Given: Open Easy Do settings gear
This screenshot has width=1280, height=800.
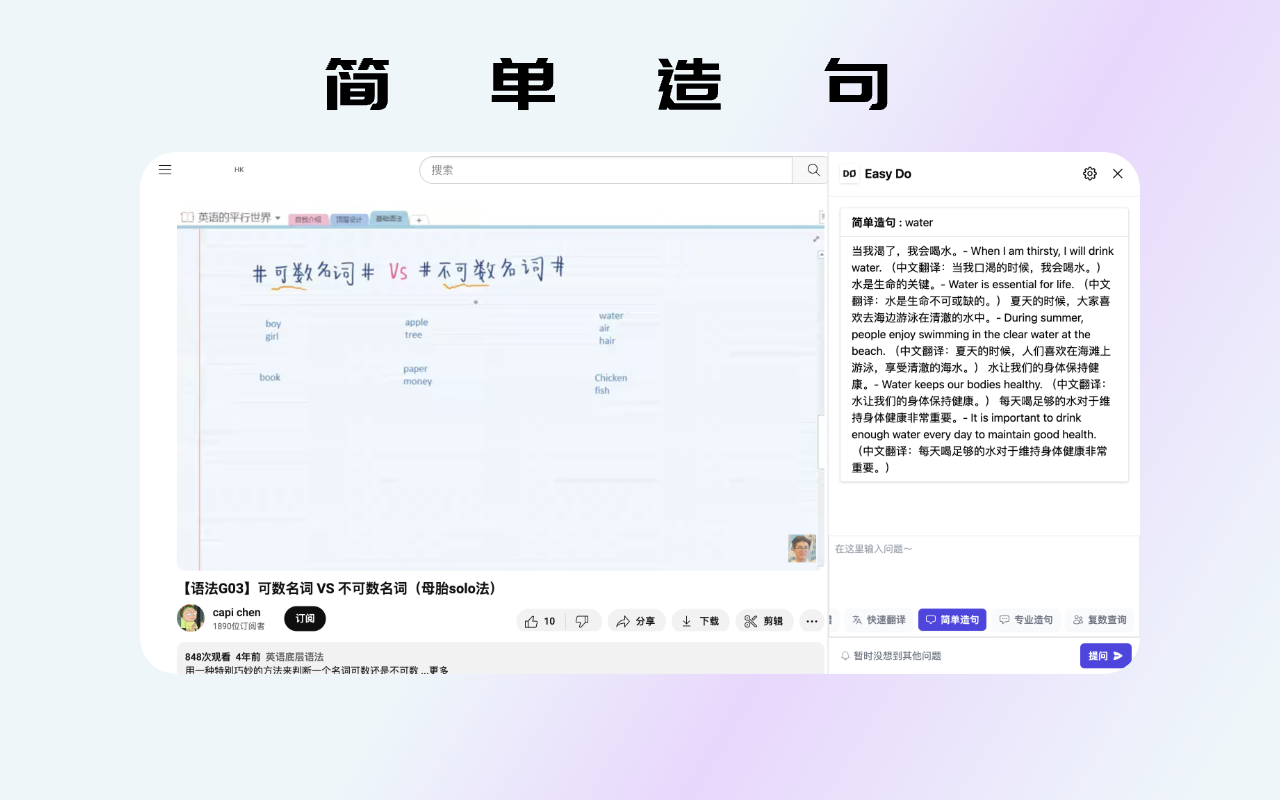Looking at the screenshot, I should point(1090,173).
